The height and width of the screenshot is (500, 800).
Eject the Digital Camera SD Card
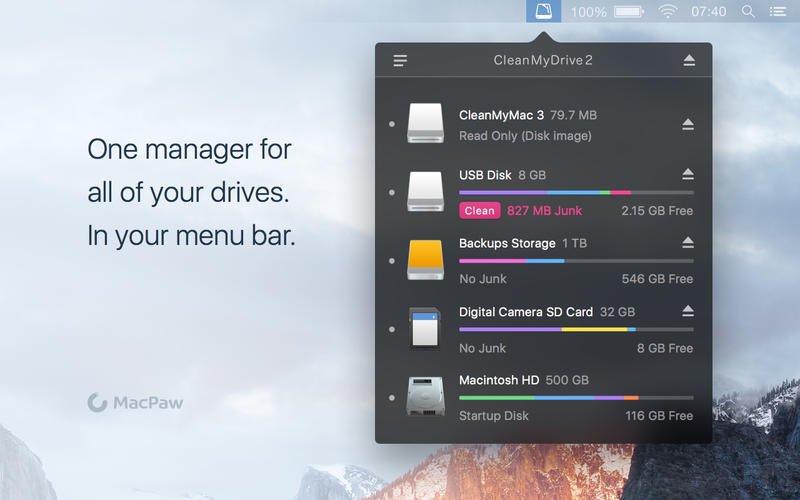(688, 311)
